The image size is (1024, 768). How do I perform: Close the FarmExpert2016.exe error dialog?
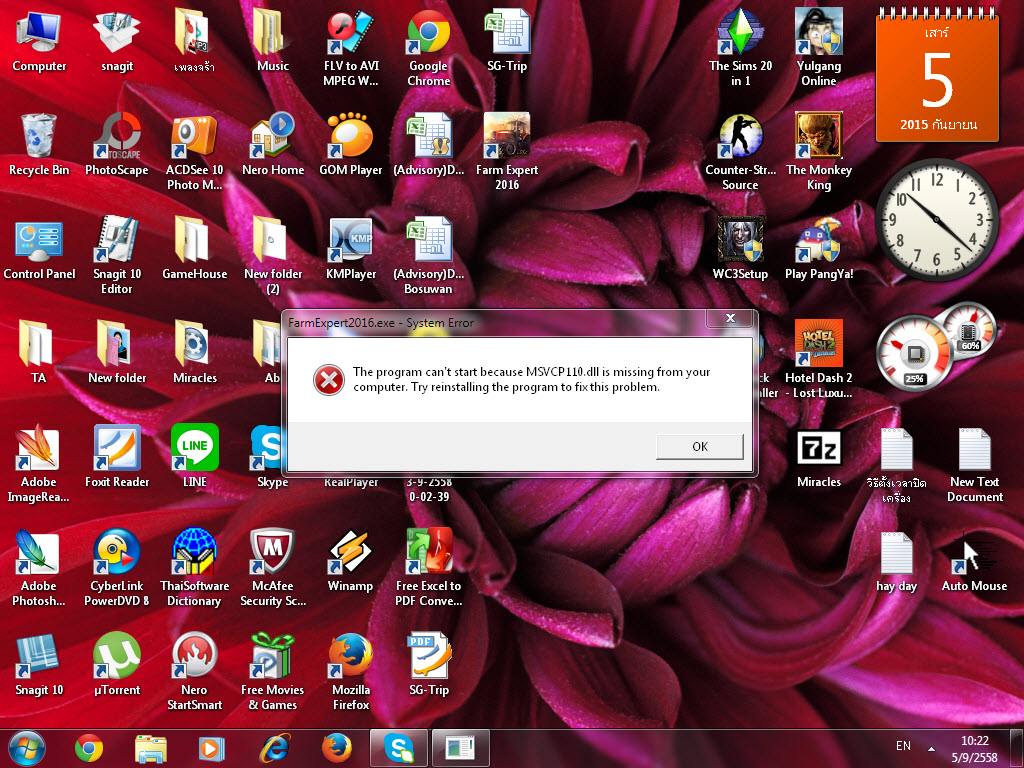click(729, 319)
